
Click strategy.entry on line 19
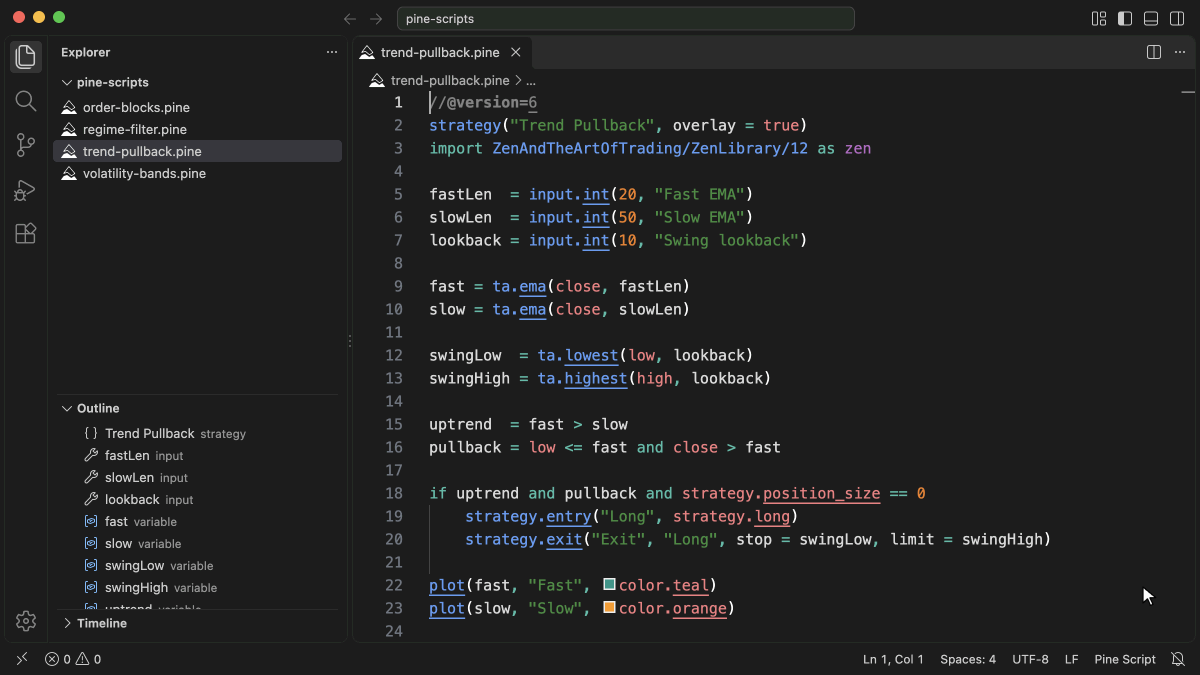point(528,516)
